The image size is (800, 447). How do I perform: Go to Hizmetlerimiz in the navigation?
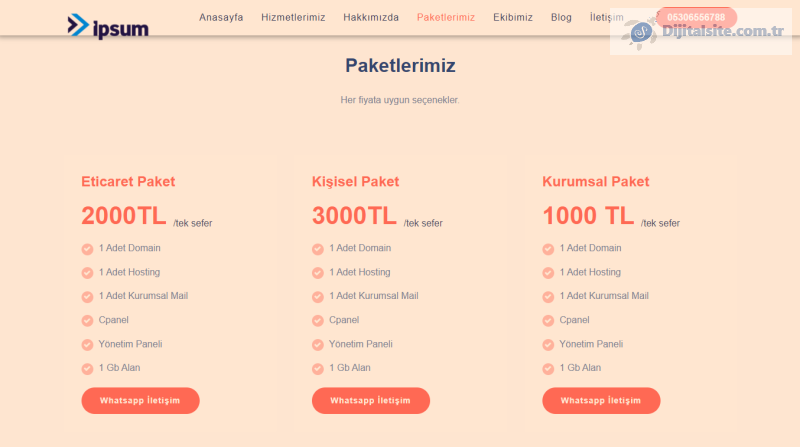[293, 18]
